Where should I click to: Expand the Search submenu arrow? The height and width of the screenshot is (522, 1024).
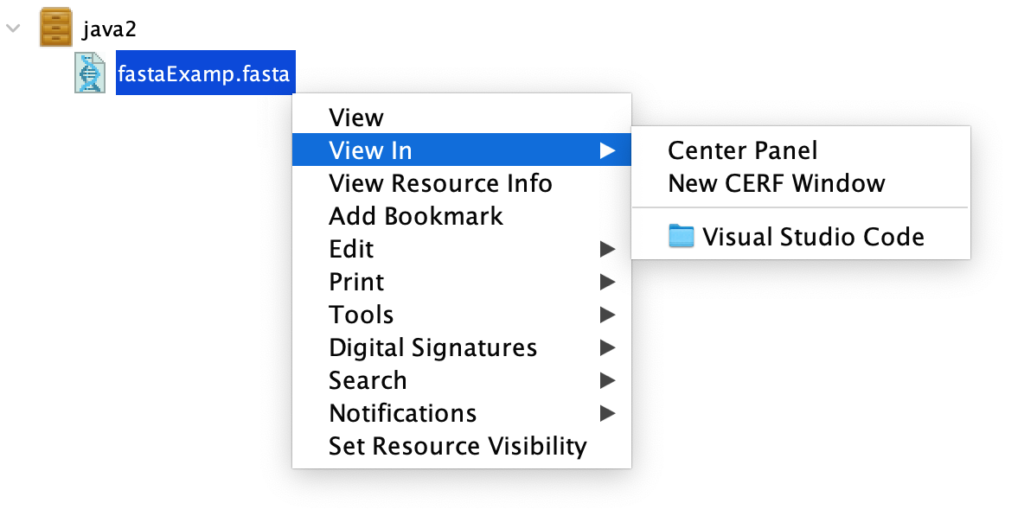606,381
